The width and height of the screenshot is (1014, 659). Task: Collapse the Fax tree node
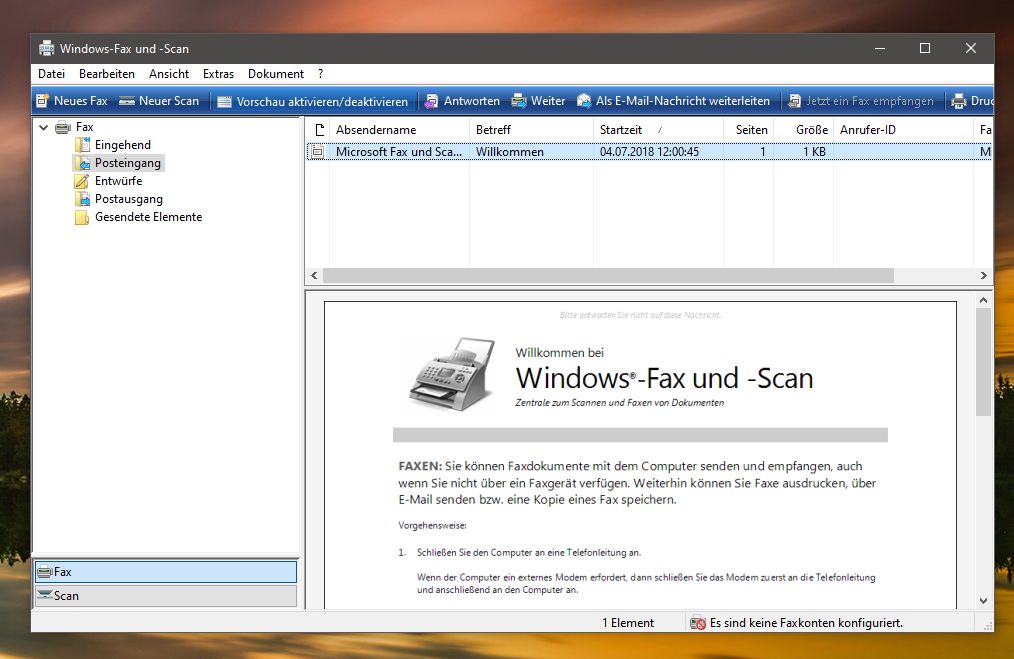click(x=43, y=127)
